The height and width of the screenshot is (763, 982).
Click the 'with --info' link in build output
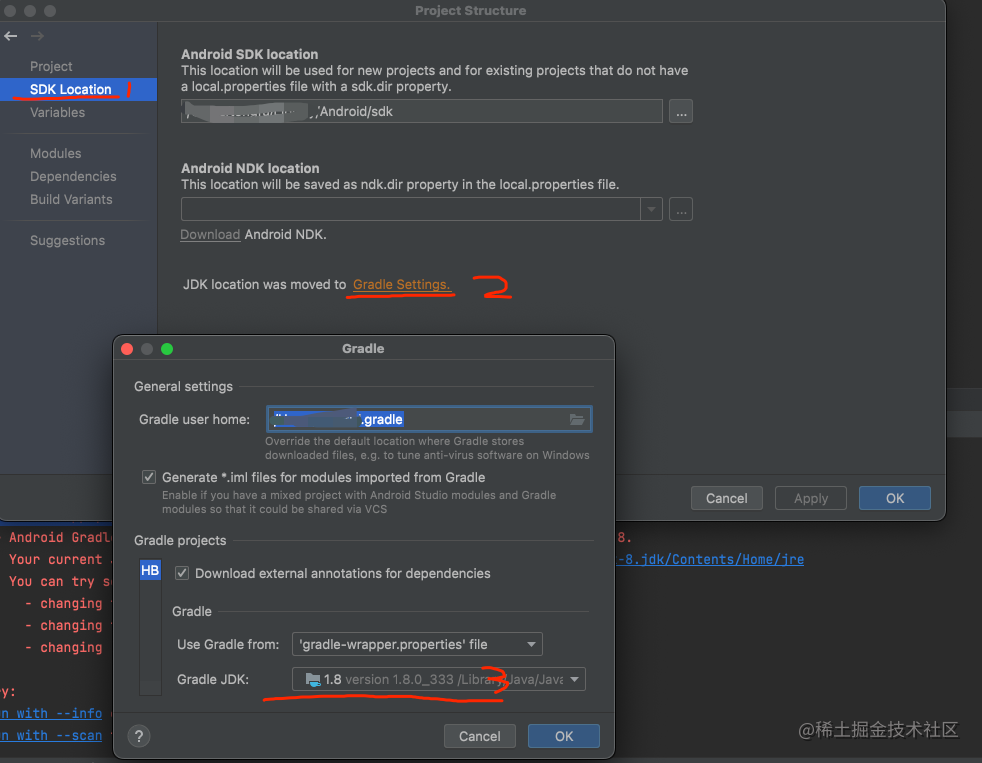pos(51,714)
